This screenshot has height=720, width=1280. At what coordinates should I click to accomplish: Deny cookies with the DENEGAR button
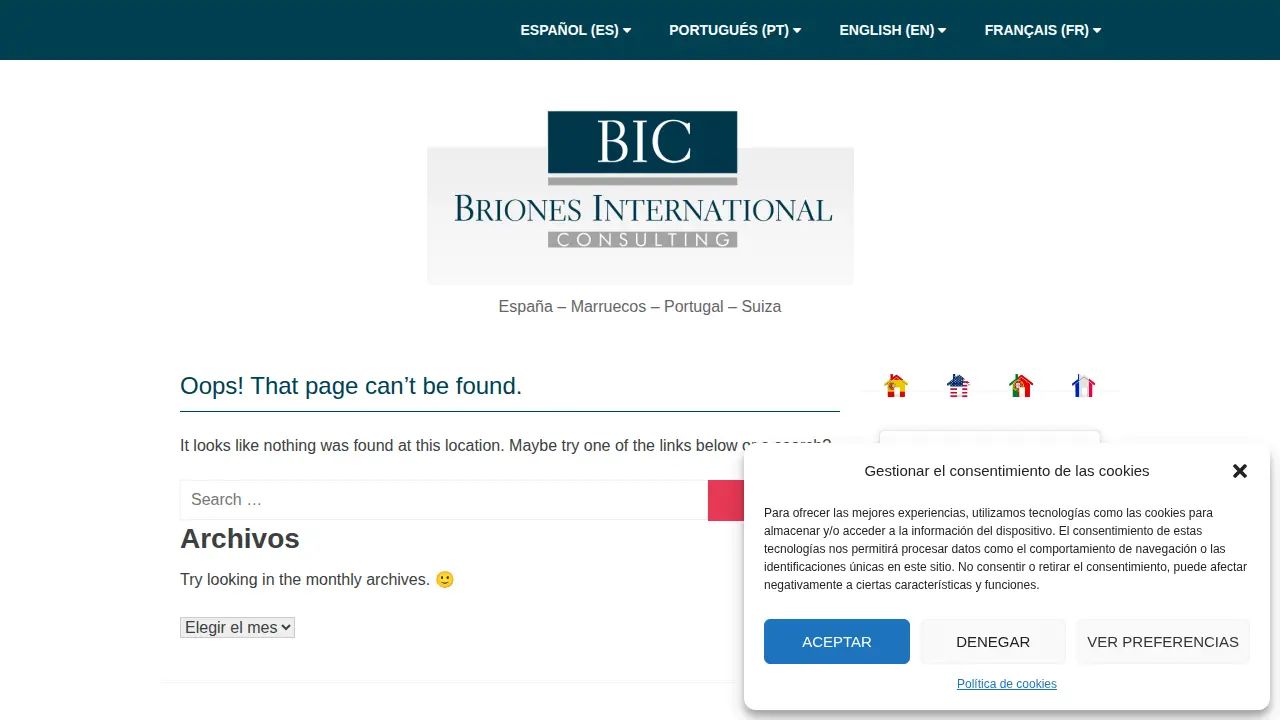(993, 642)
